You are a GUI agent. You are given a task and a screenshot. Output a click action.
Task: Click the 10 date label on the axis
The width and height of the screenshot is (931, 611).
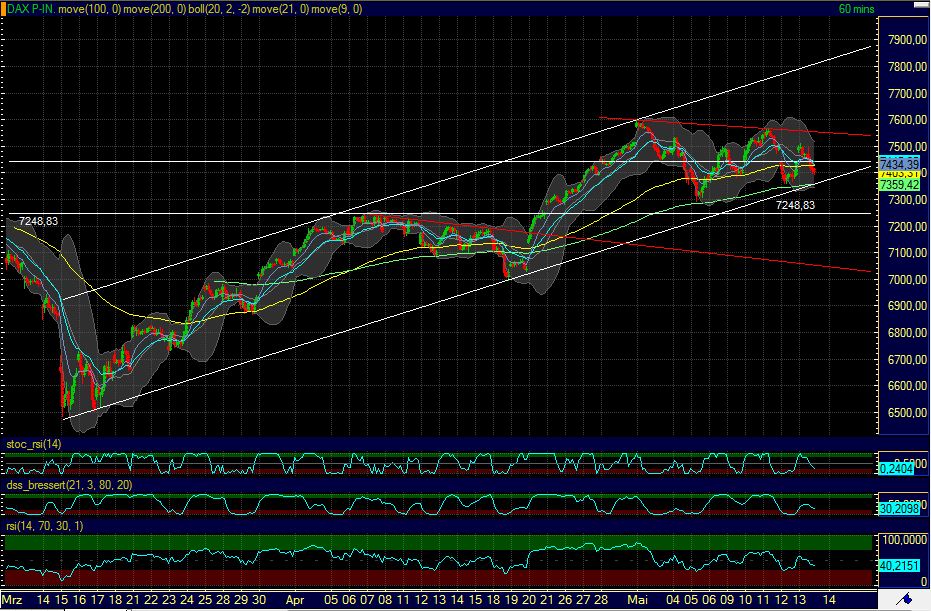click(745, 600)
